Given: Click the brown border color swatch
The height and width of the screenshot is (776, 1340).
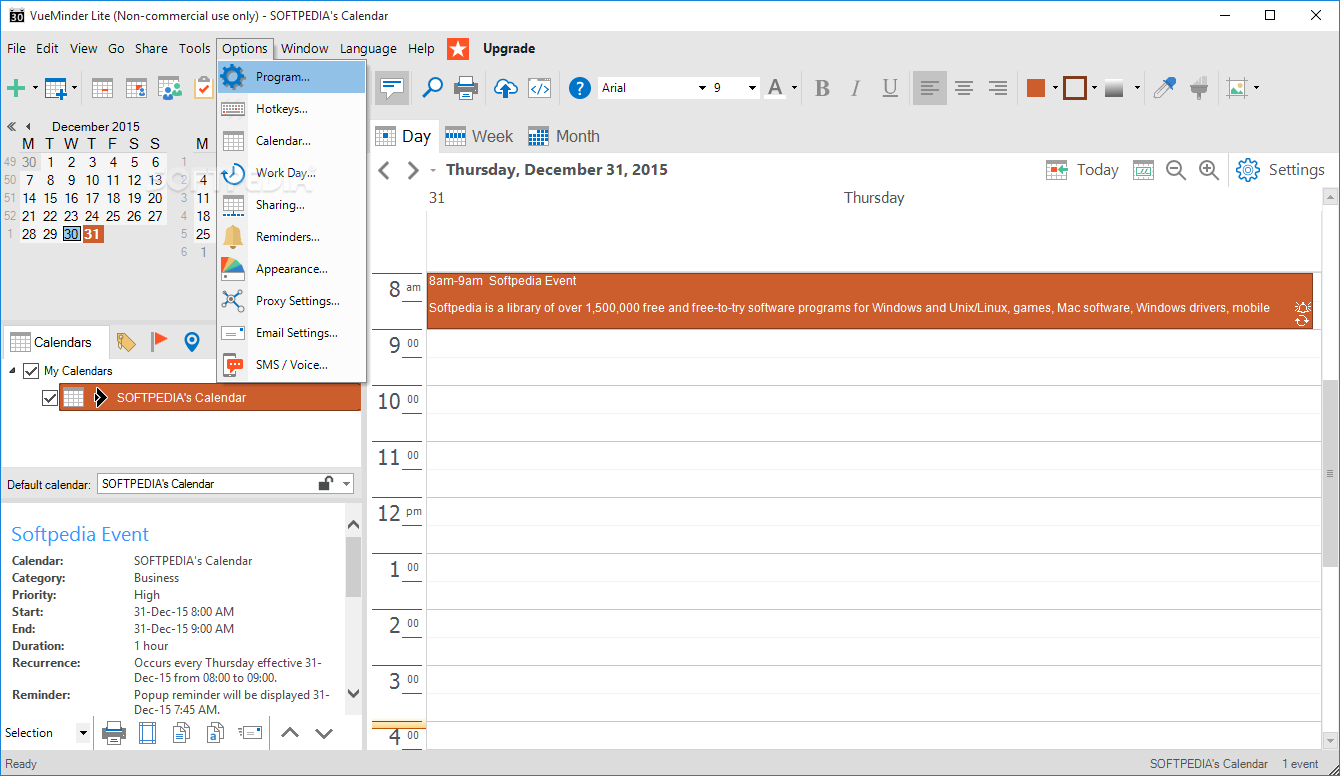Looking at the screenshot, I should click(x=1075, y=88).
